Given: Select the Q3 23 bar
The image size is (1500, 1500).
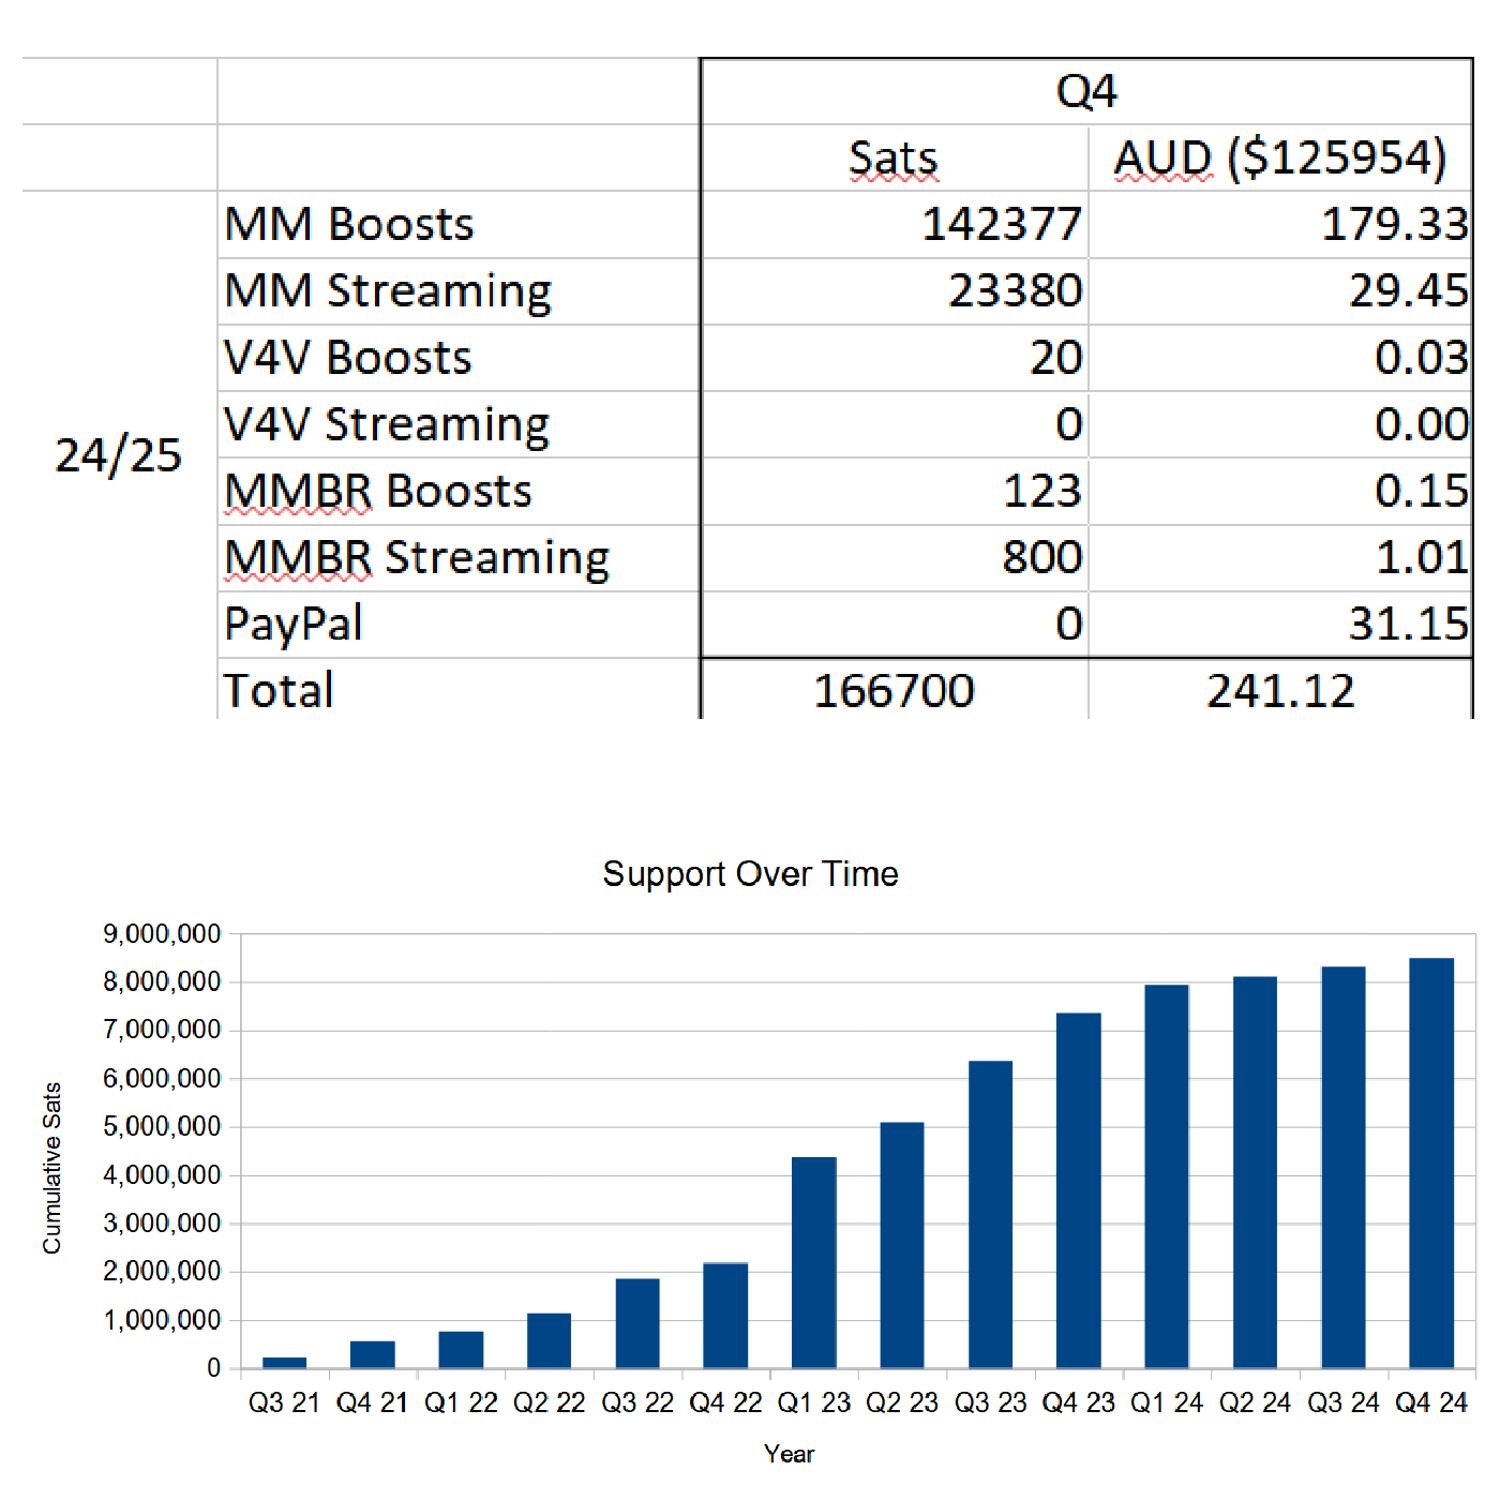Looking at the screenshot, I should [x=990, y=1215].
